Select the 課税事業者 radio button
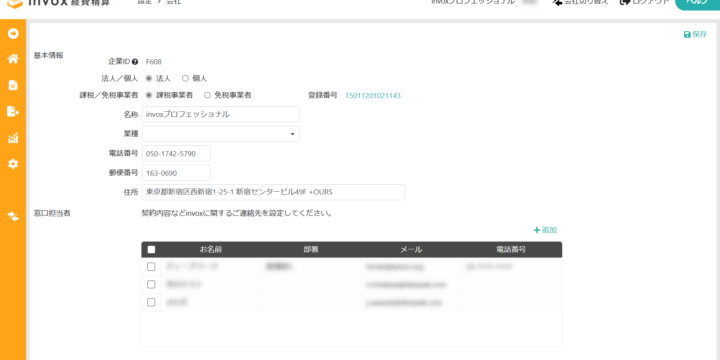 point(149,96)
